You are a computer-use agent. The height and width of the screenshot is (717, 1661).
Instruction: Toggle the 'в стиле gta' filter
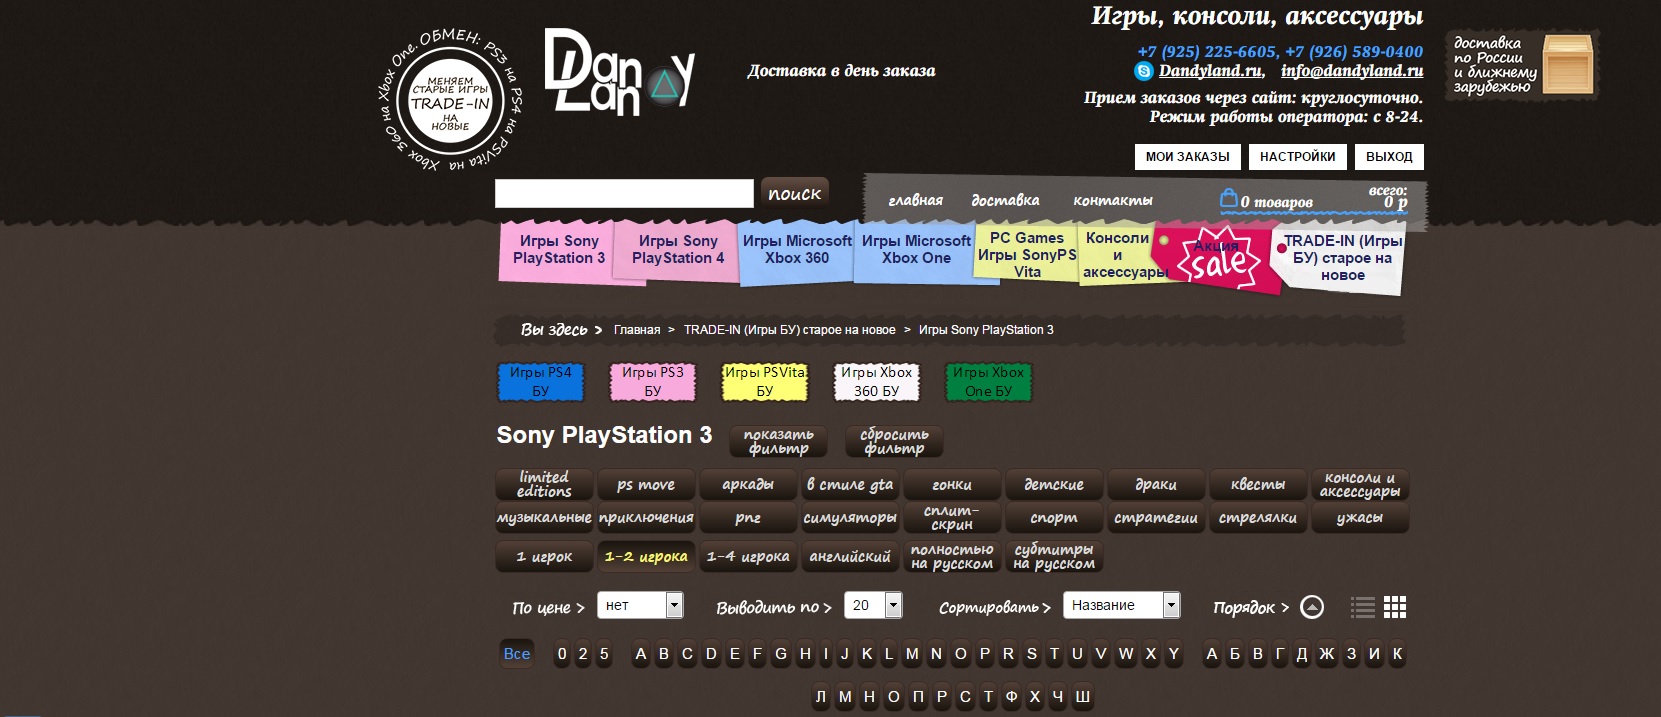pyautogui.click(x=850, y=485)
